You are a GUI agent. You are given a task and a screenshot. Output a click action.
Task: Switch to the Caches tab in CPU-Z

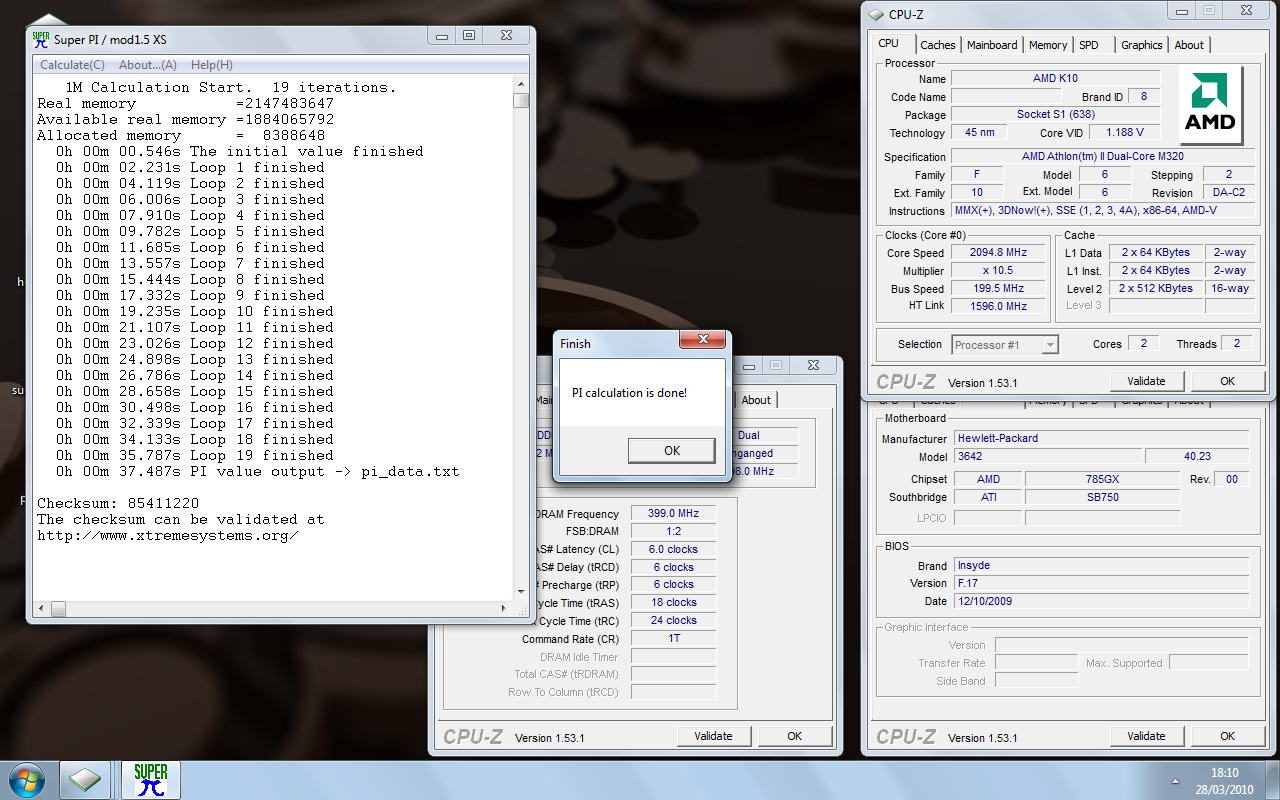938,45
